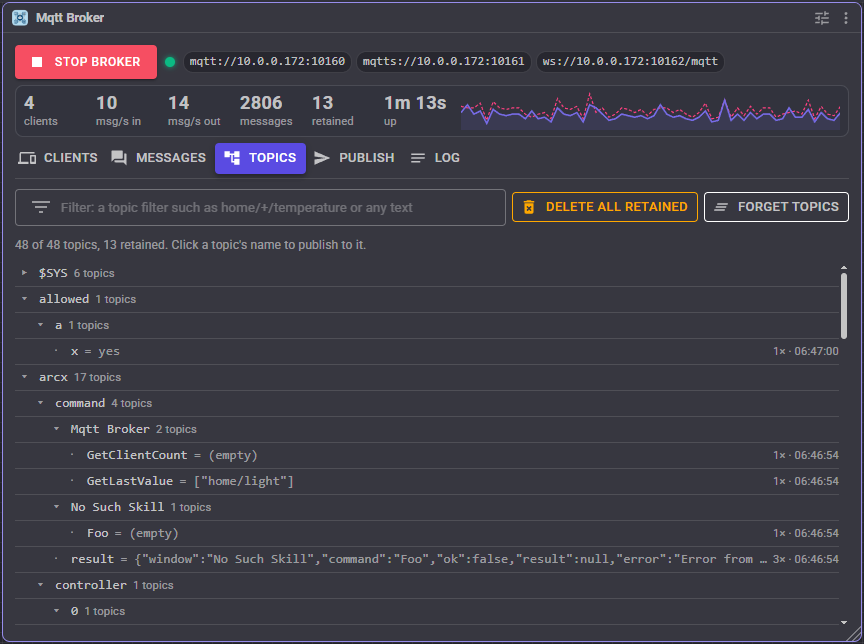This screenshot has width=864, height=644.
Task: Collapse the 'a' subtree under allowed
Action: pyautogui.click(x=40, y=325)
